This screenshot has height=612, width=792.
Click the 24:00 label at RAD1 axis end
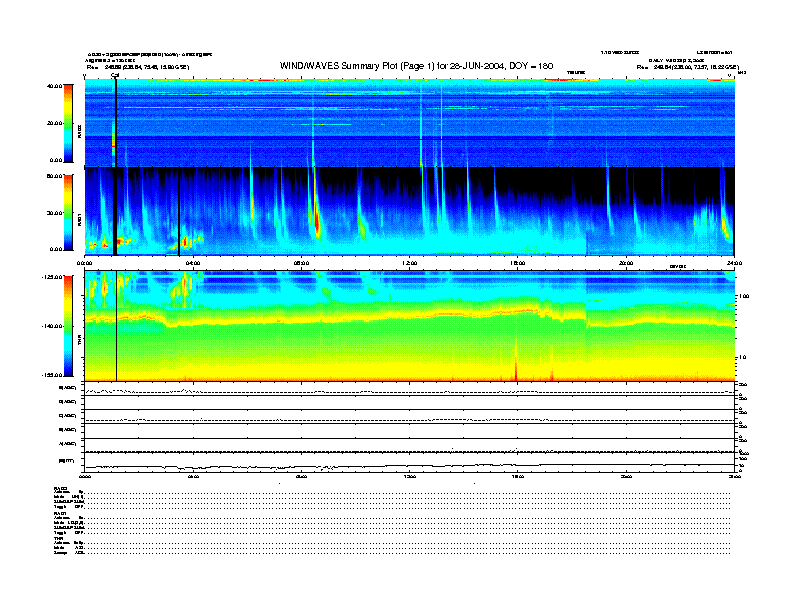pyautogui.click(x=734, y=262)
